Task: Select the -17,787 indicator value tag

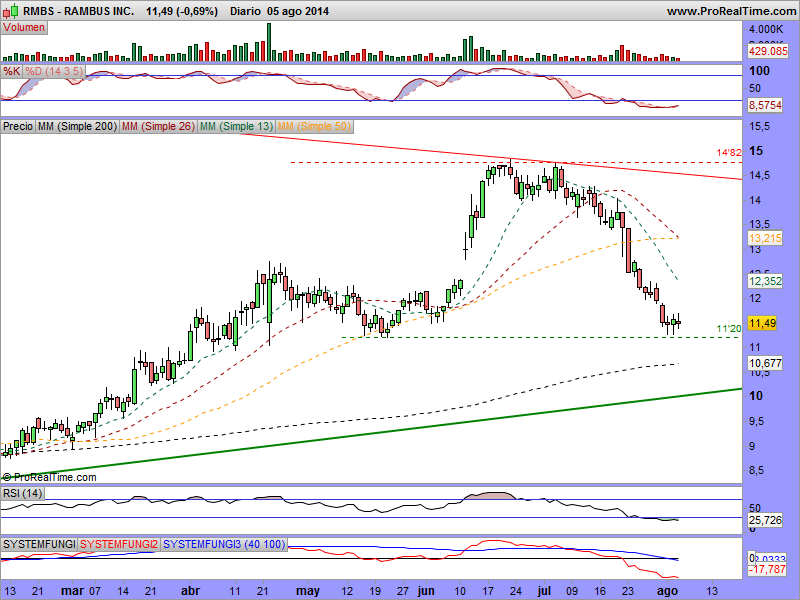Action: pos(767,569)
